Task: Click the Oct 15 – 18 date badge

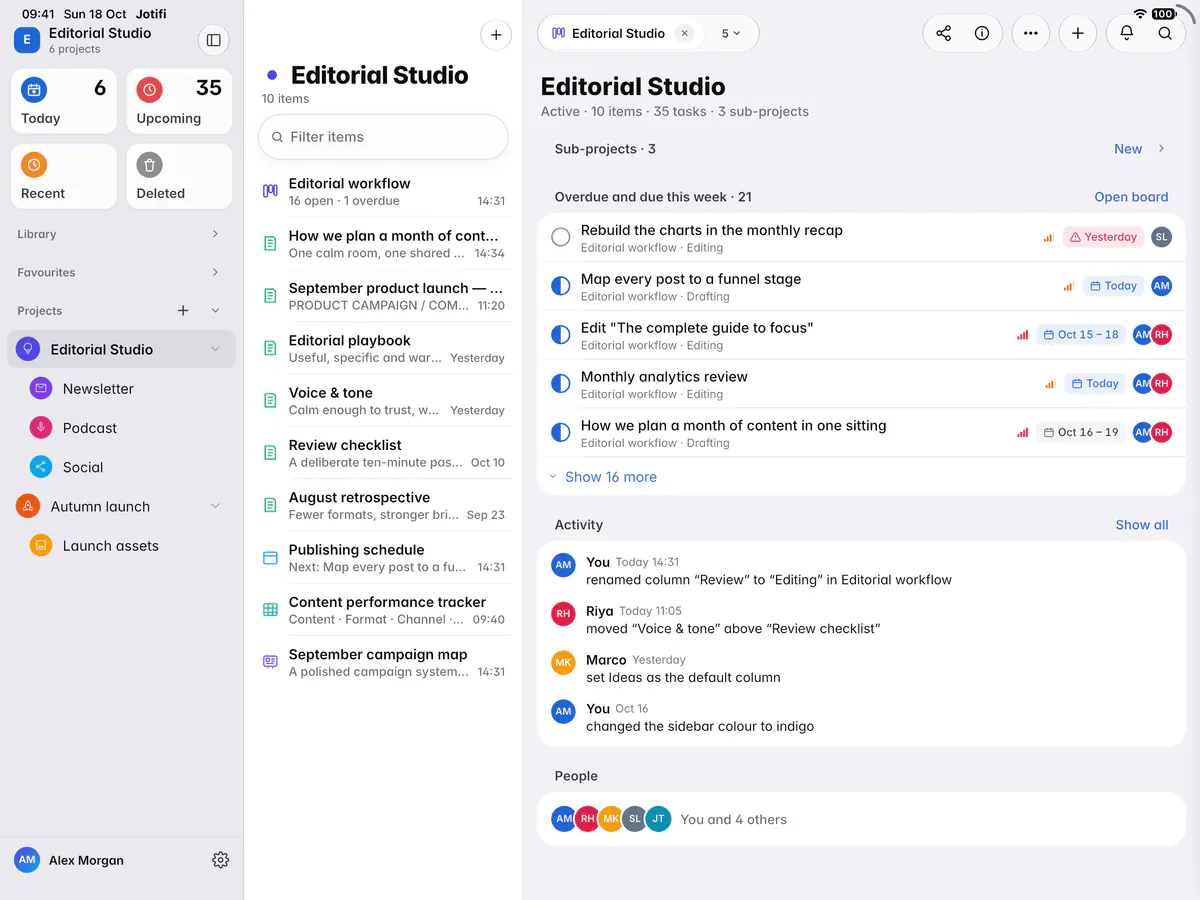Action: tap(1080, 335)
